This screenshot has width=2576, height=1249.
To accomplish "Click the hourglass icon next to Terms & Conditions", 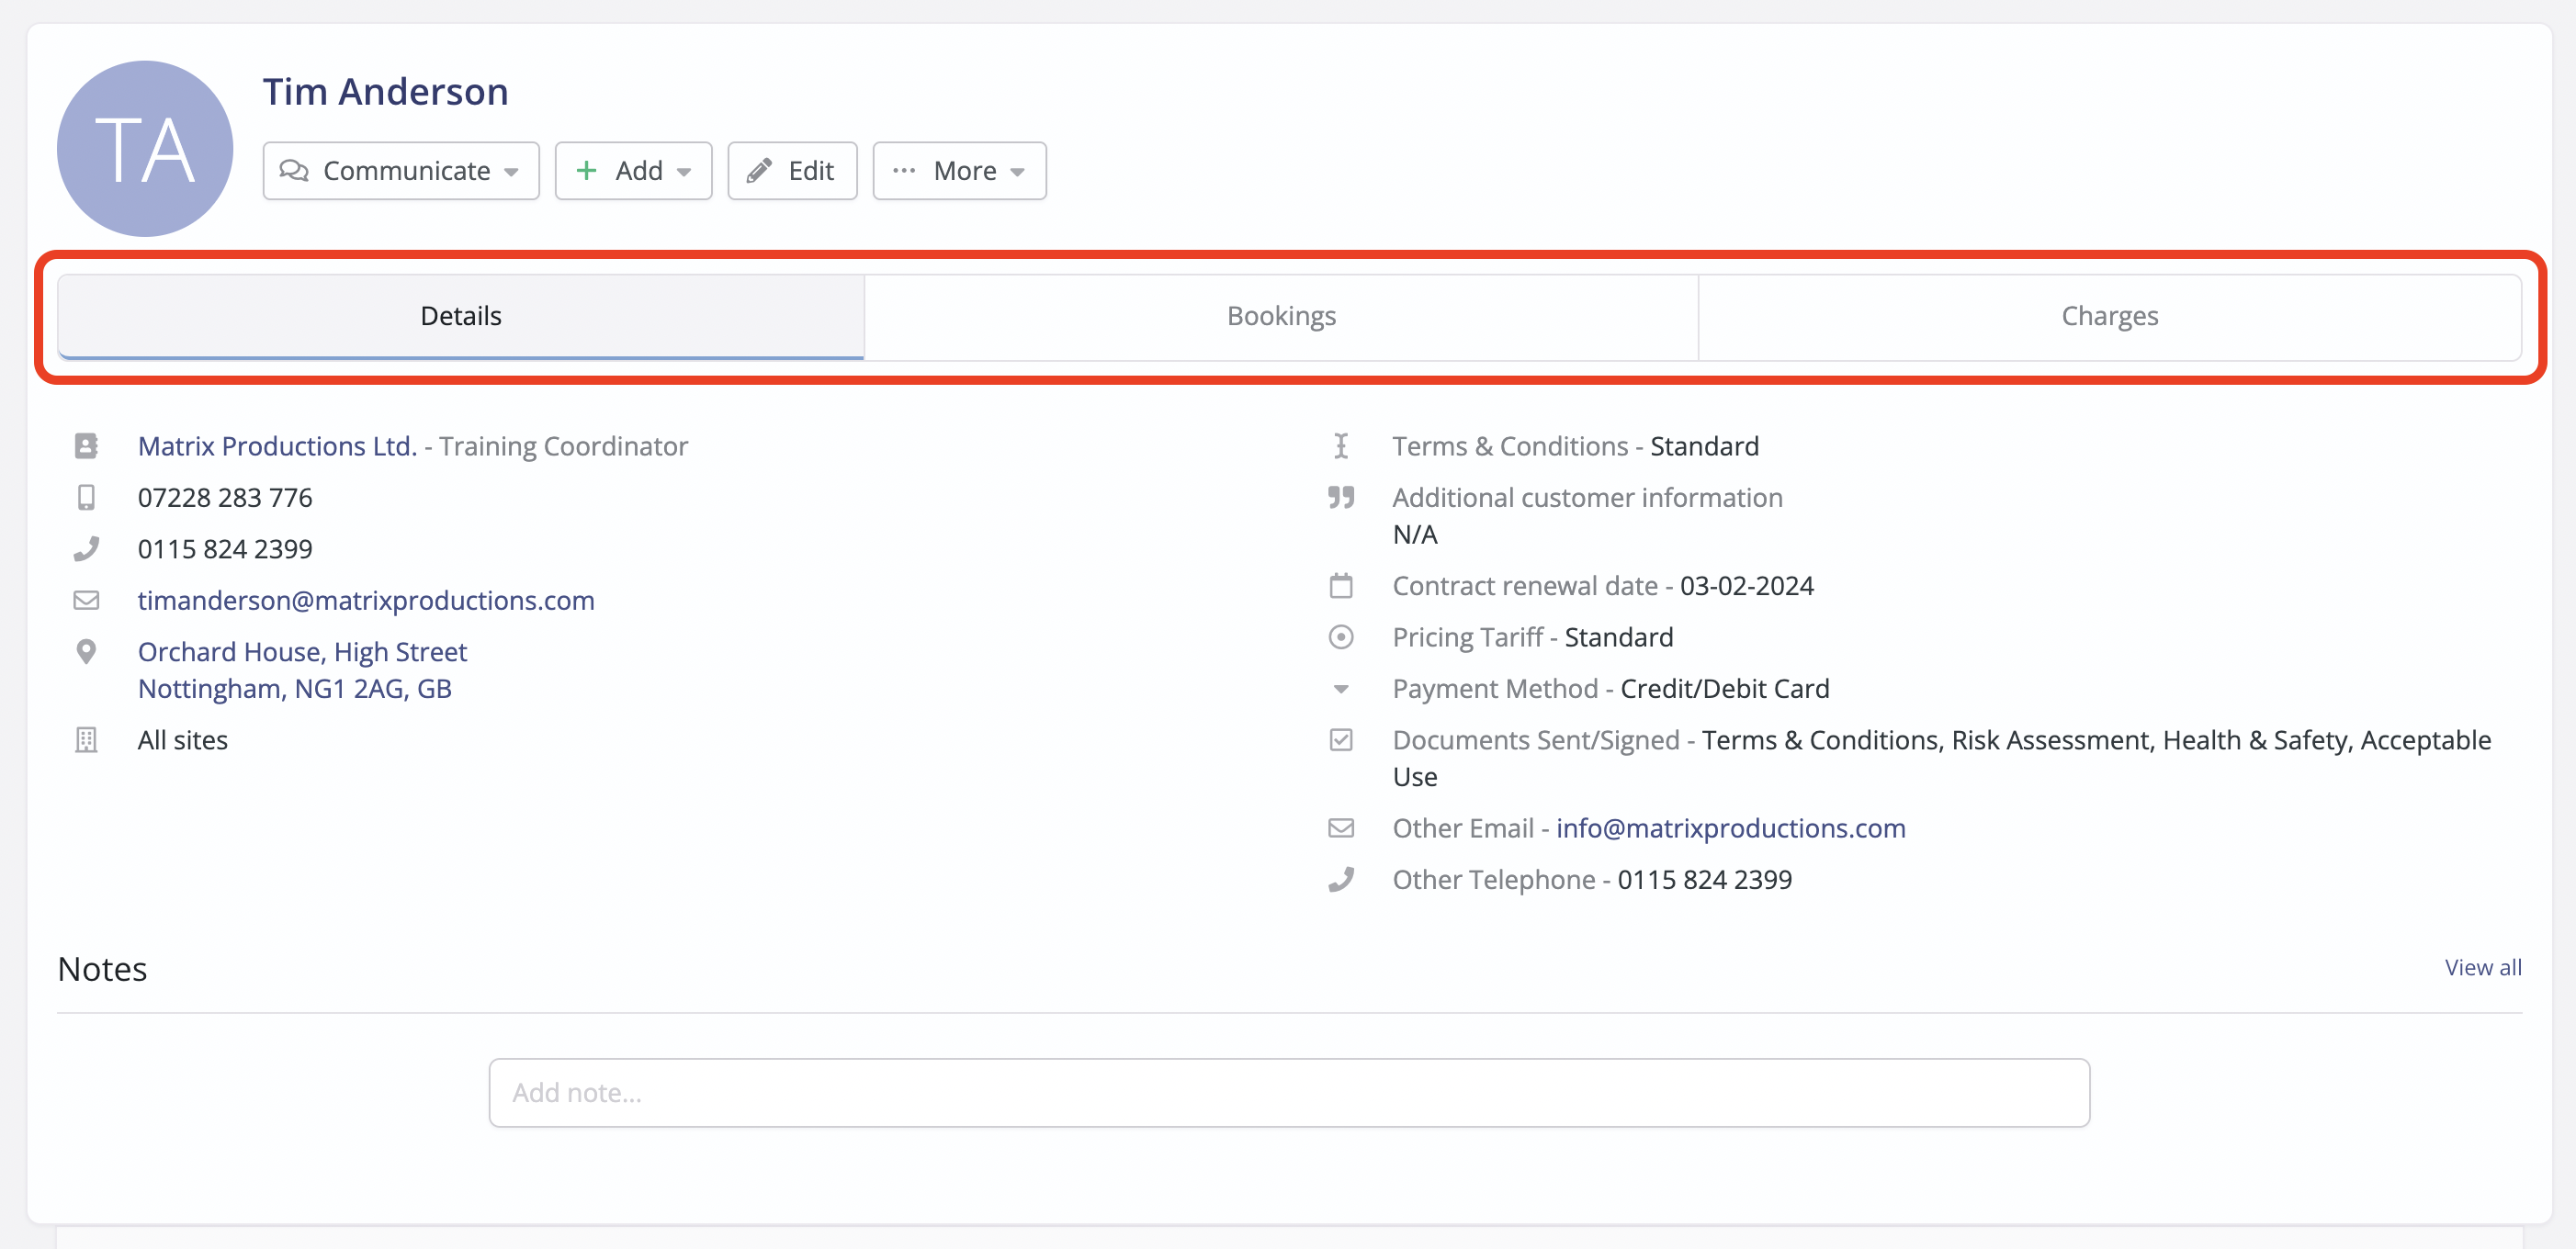I will pyautogui.click(x=1341, y=446).
